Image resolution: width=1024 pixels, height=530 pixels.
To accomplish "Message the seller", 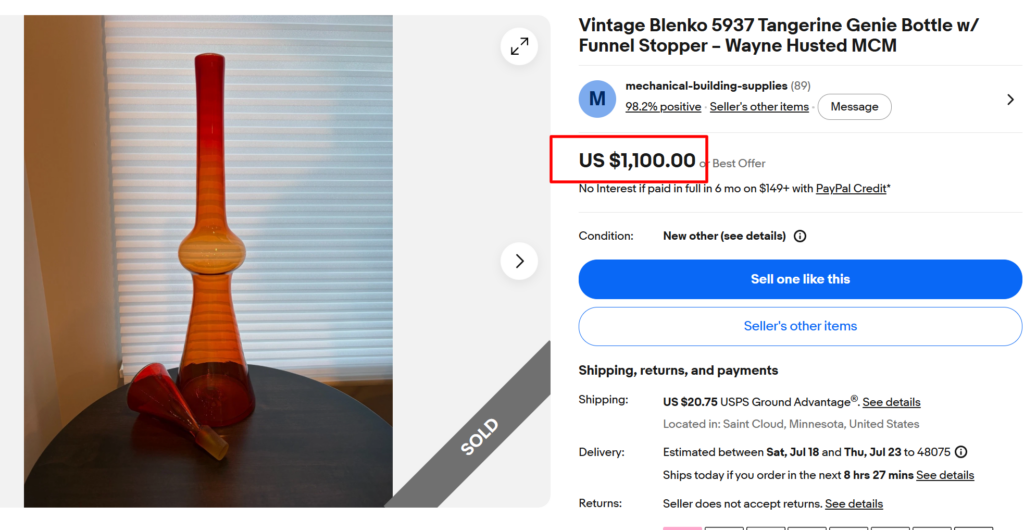I will point(854,106).
